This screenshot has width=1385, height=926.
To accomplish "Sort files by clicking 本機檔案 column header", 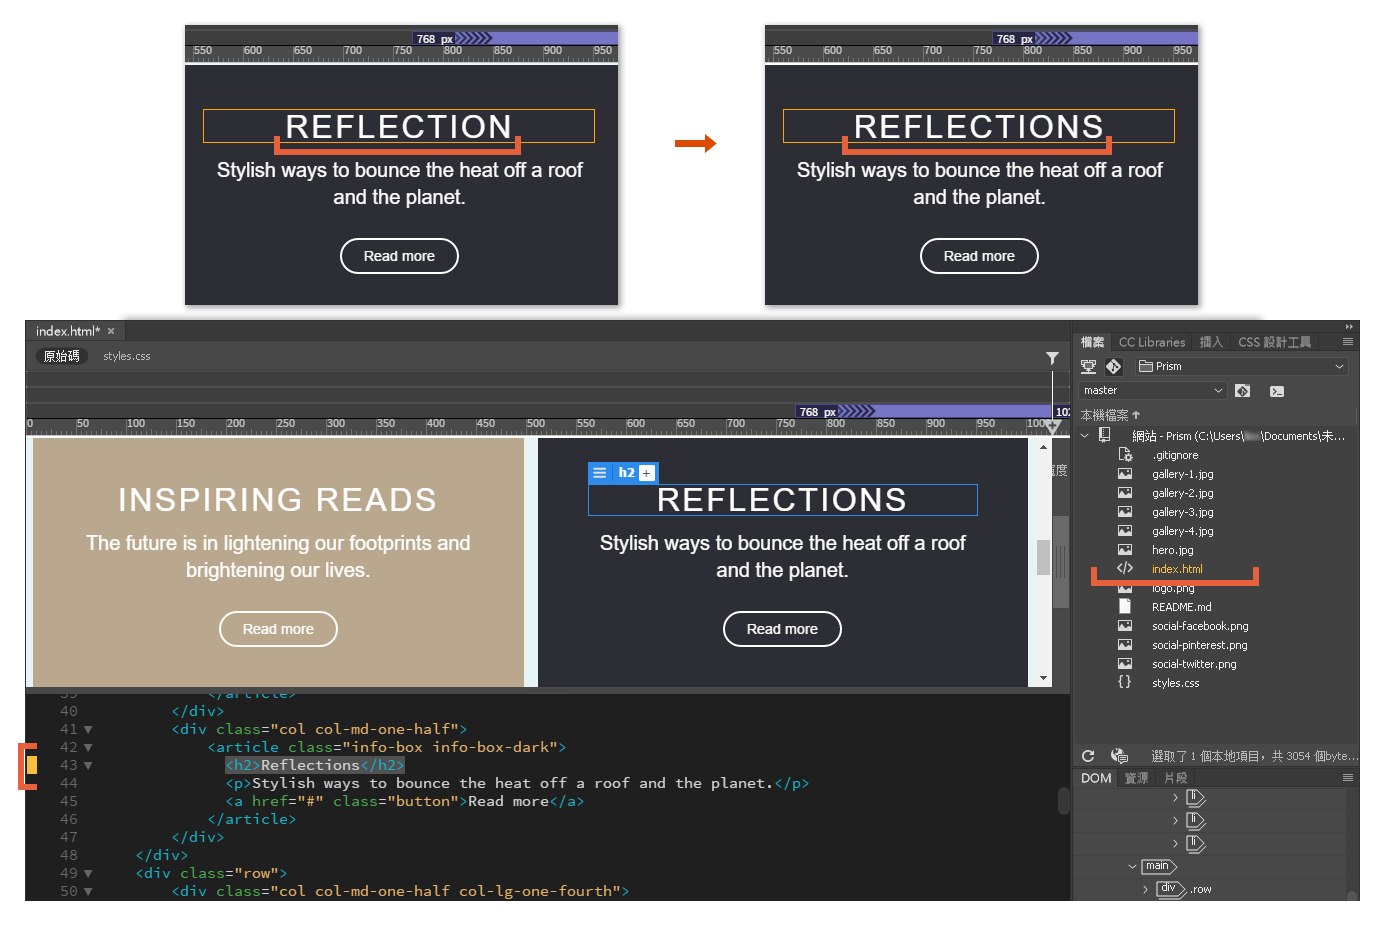I will [x=1110, y=415].
